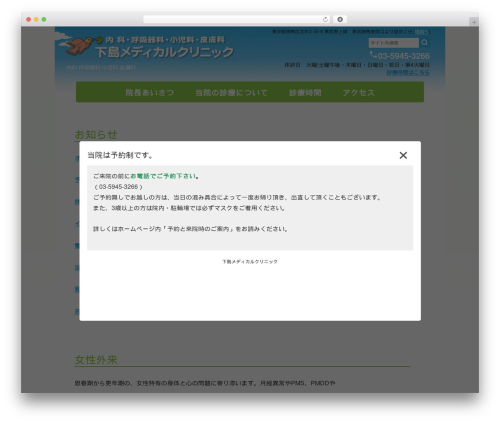
Task: Click the お知らせ section heading
Action: (x=96, y=135)
